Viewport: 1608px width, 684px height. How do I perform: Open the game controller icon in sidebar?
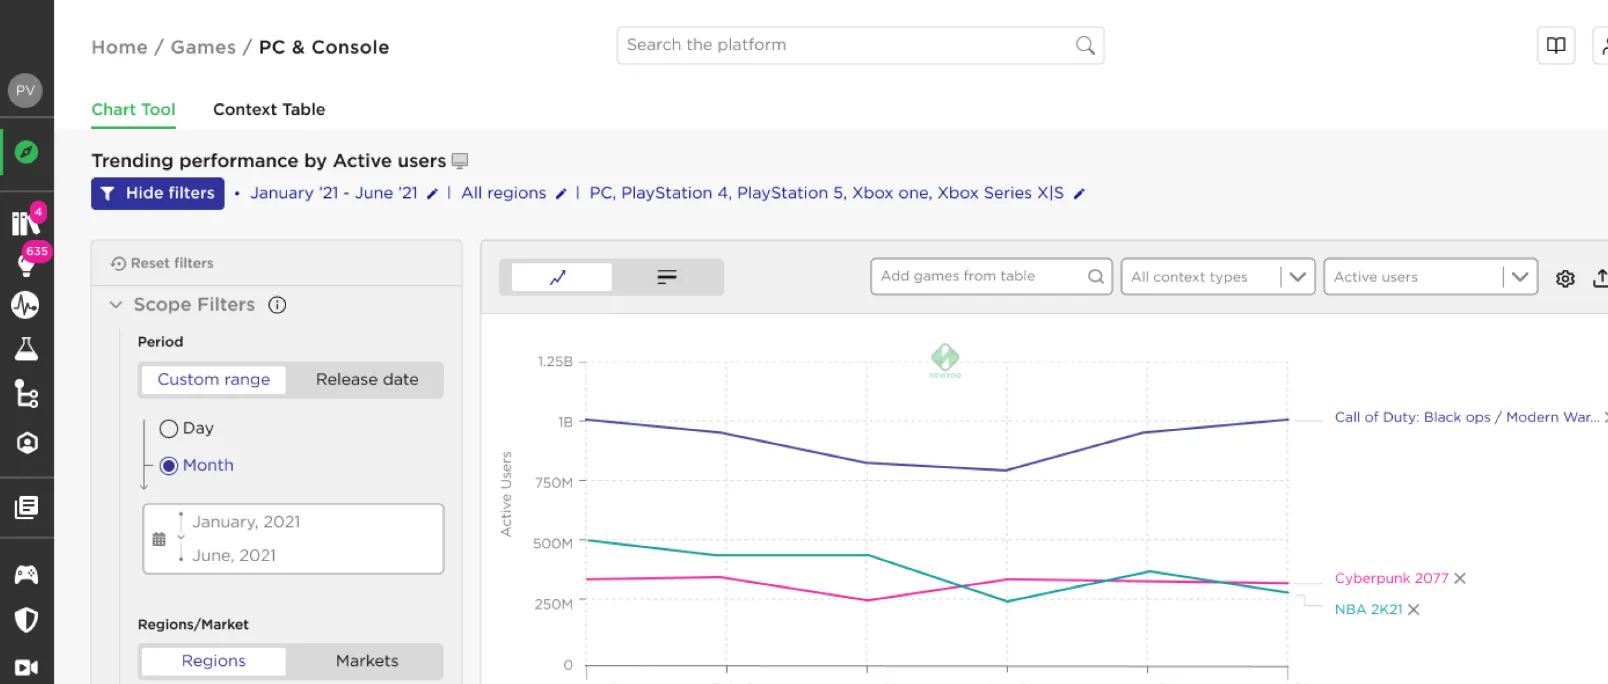point(26,574)
